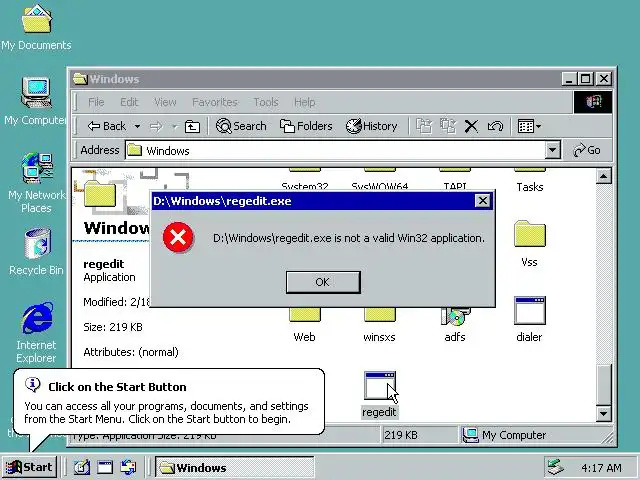The image size is (640, 480).
Task: Select the My Documents desktop icon
Action: [x=36, y=28]
